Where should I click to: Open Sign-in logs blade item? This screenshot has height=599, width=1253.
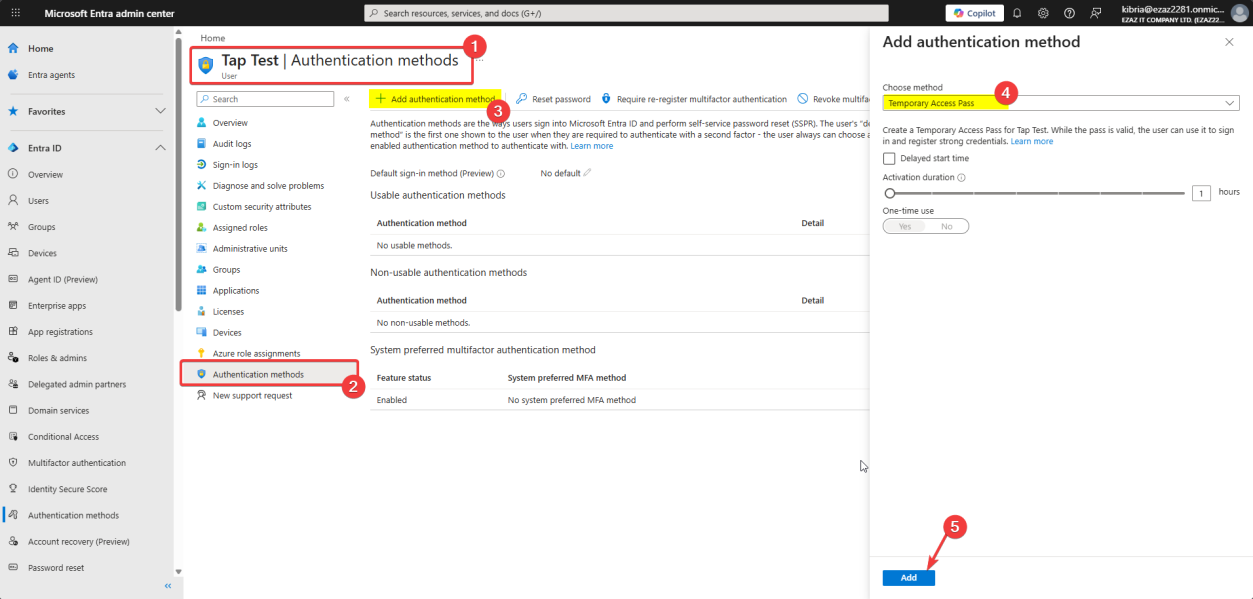(235, 165)
